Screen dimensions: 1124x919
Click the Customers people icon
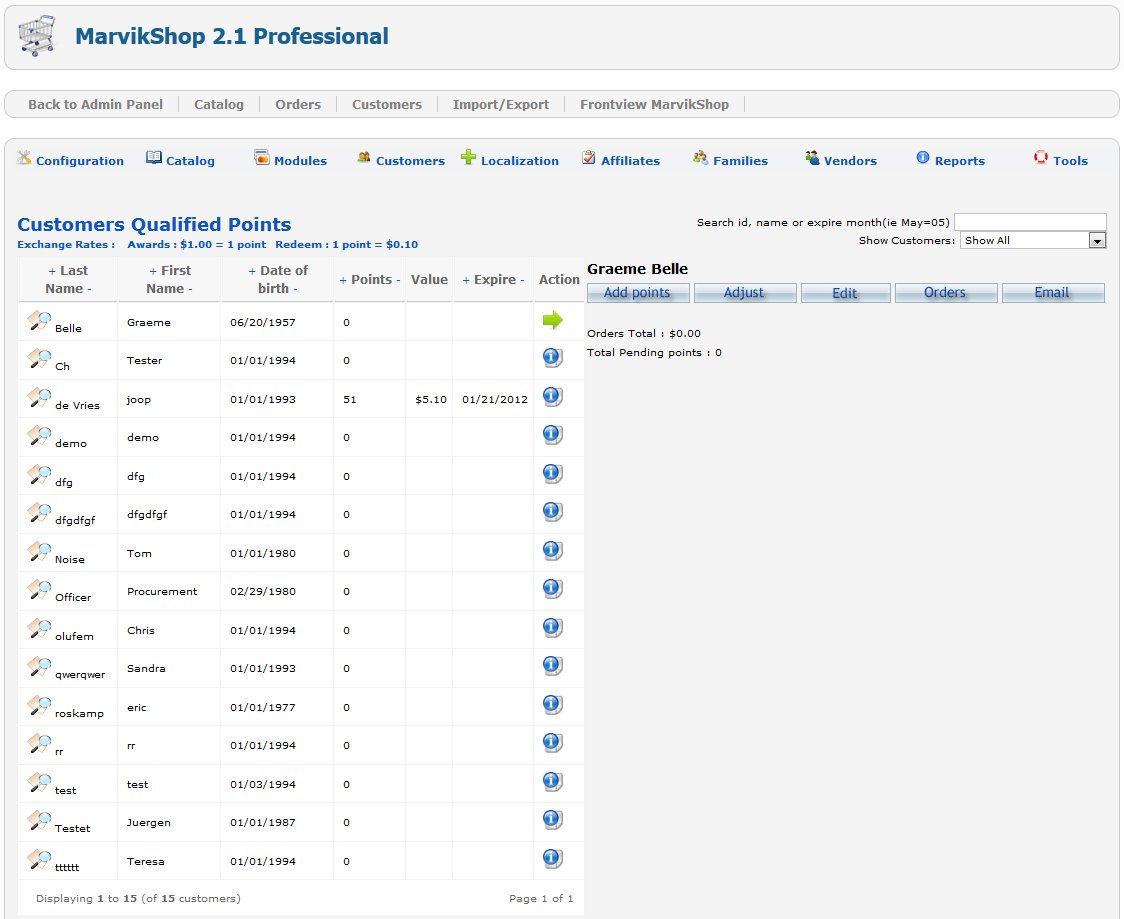(x=364, y=158)
